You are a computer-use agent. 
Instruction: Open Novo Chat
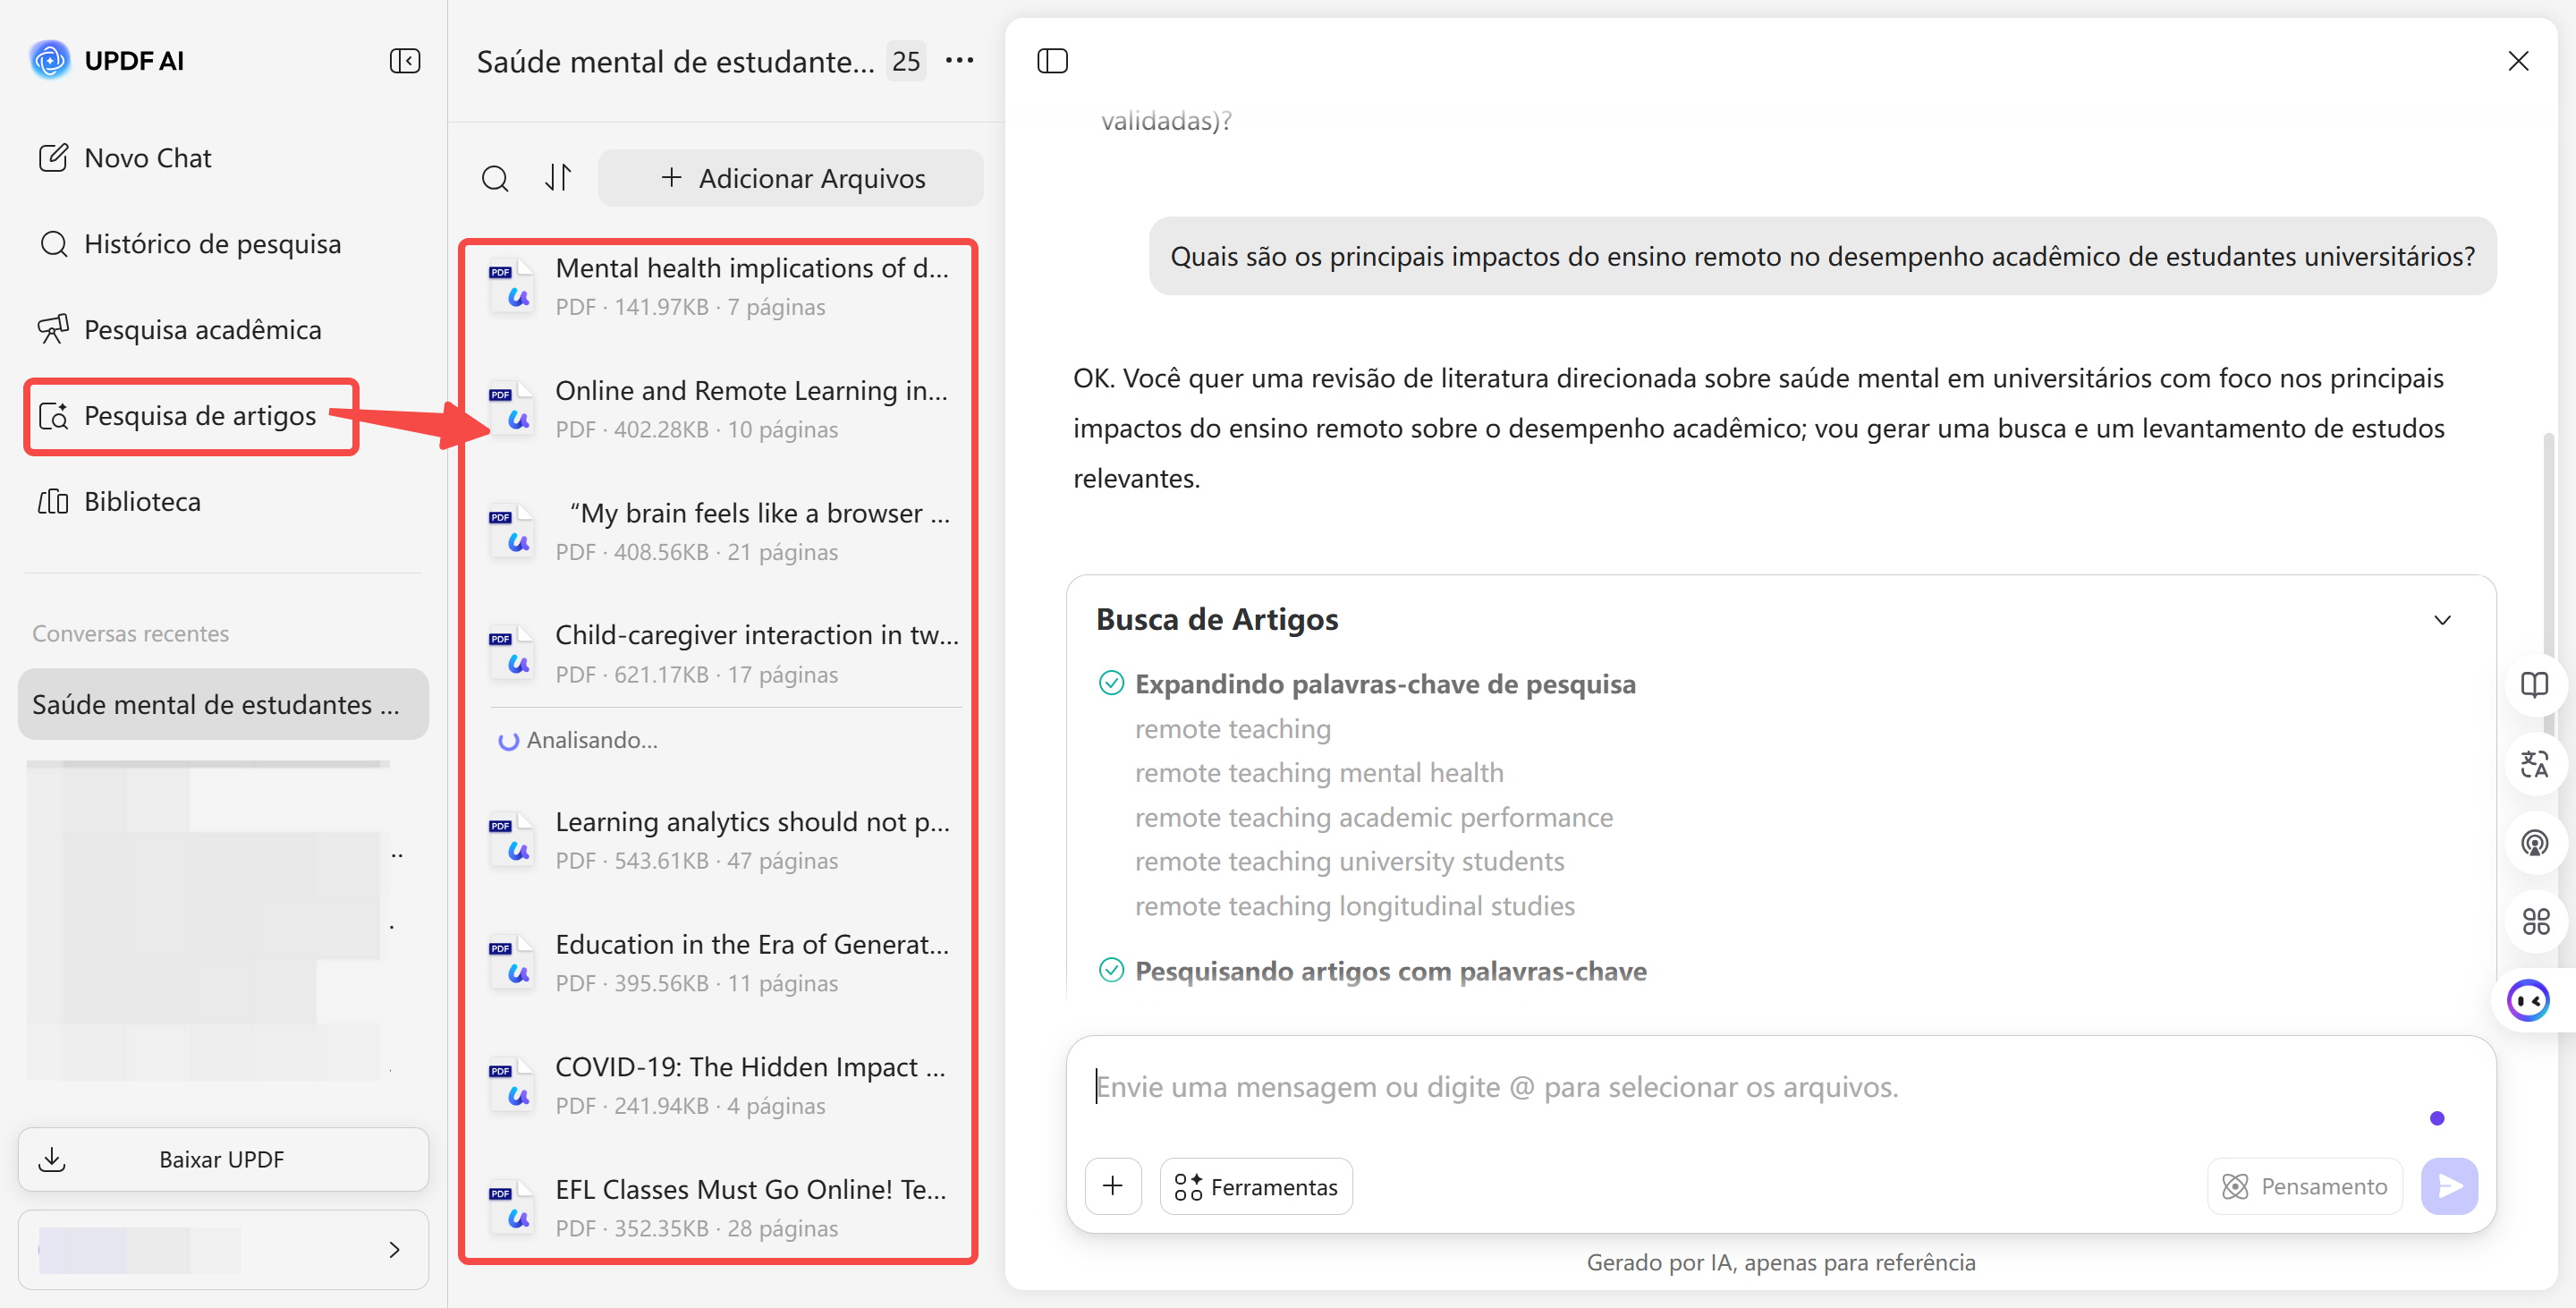[125, 158]
